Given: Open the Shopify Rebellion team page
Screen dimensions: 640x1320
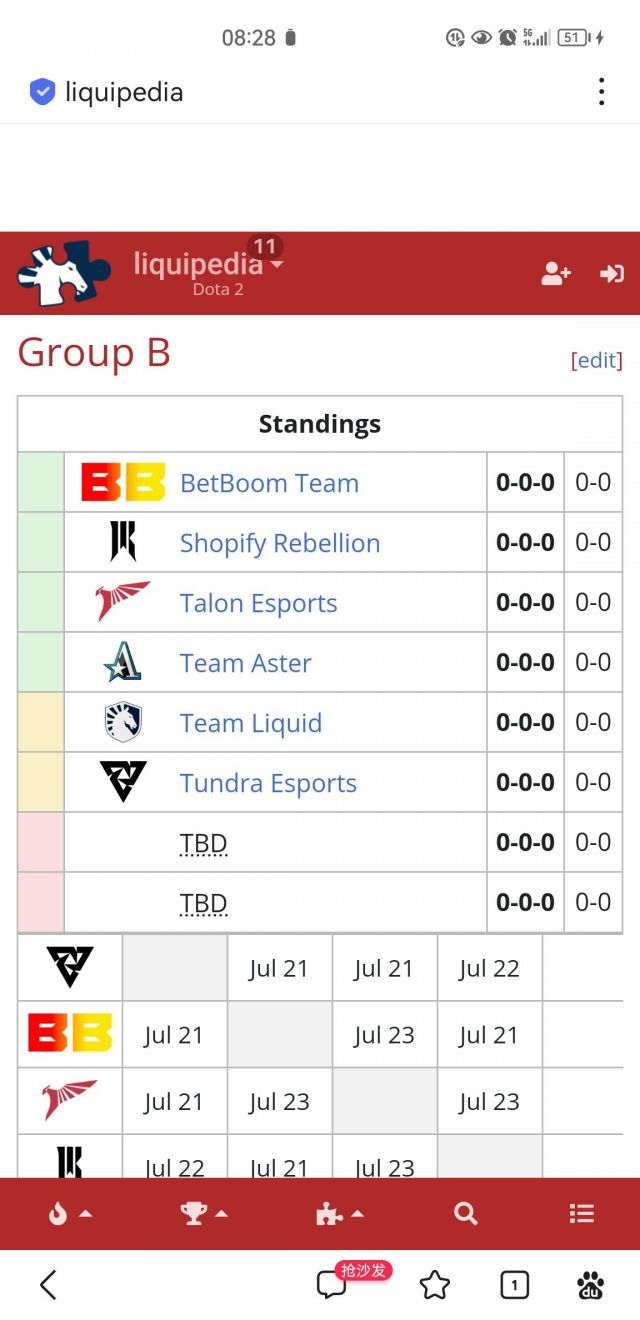Looking at the screenshot, I should [x=279, y=543].
